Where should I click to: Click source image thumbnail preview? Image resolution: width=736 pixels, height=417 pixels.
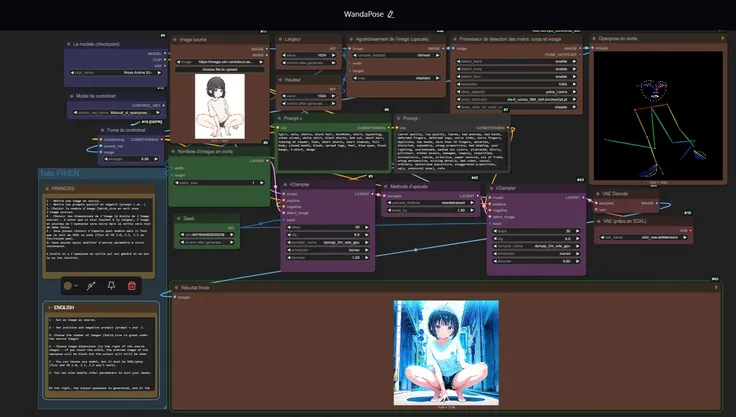coord(220,106)
